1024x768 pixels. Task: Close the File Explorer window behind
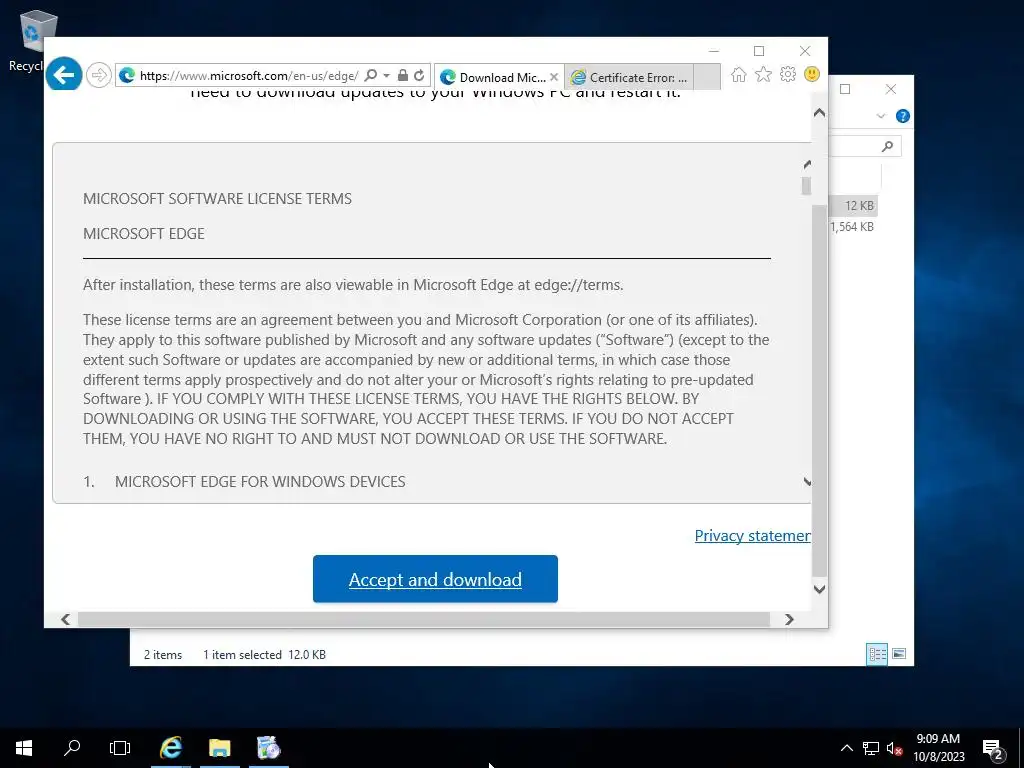click(891, 89)
